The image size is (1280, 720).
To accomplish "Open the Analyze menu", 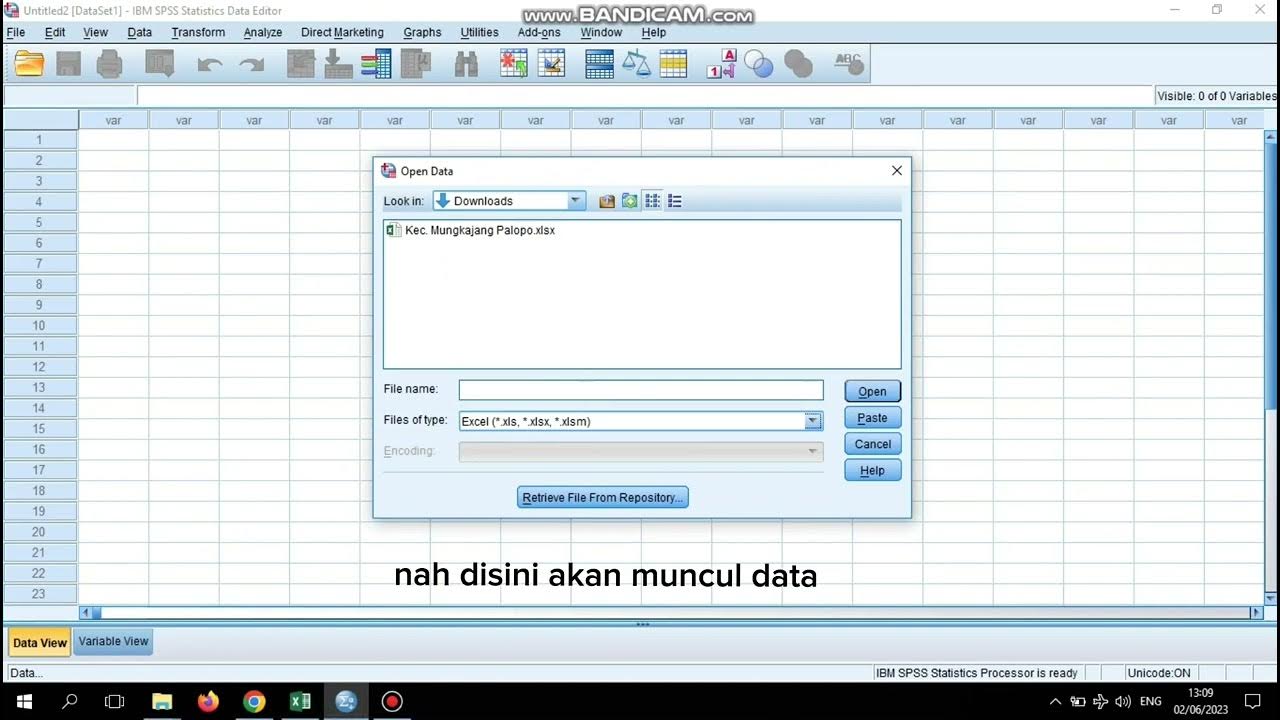I will click(263, 32).
